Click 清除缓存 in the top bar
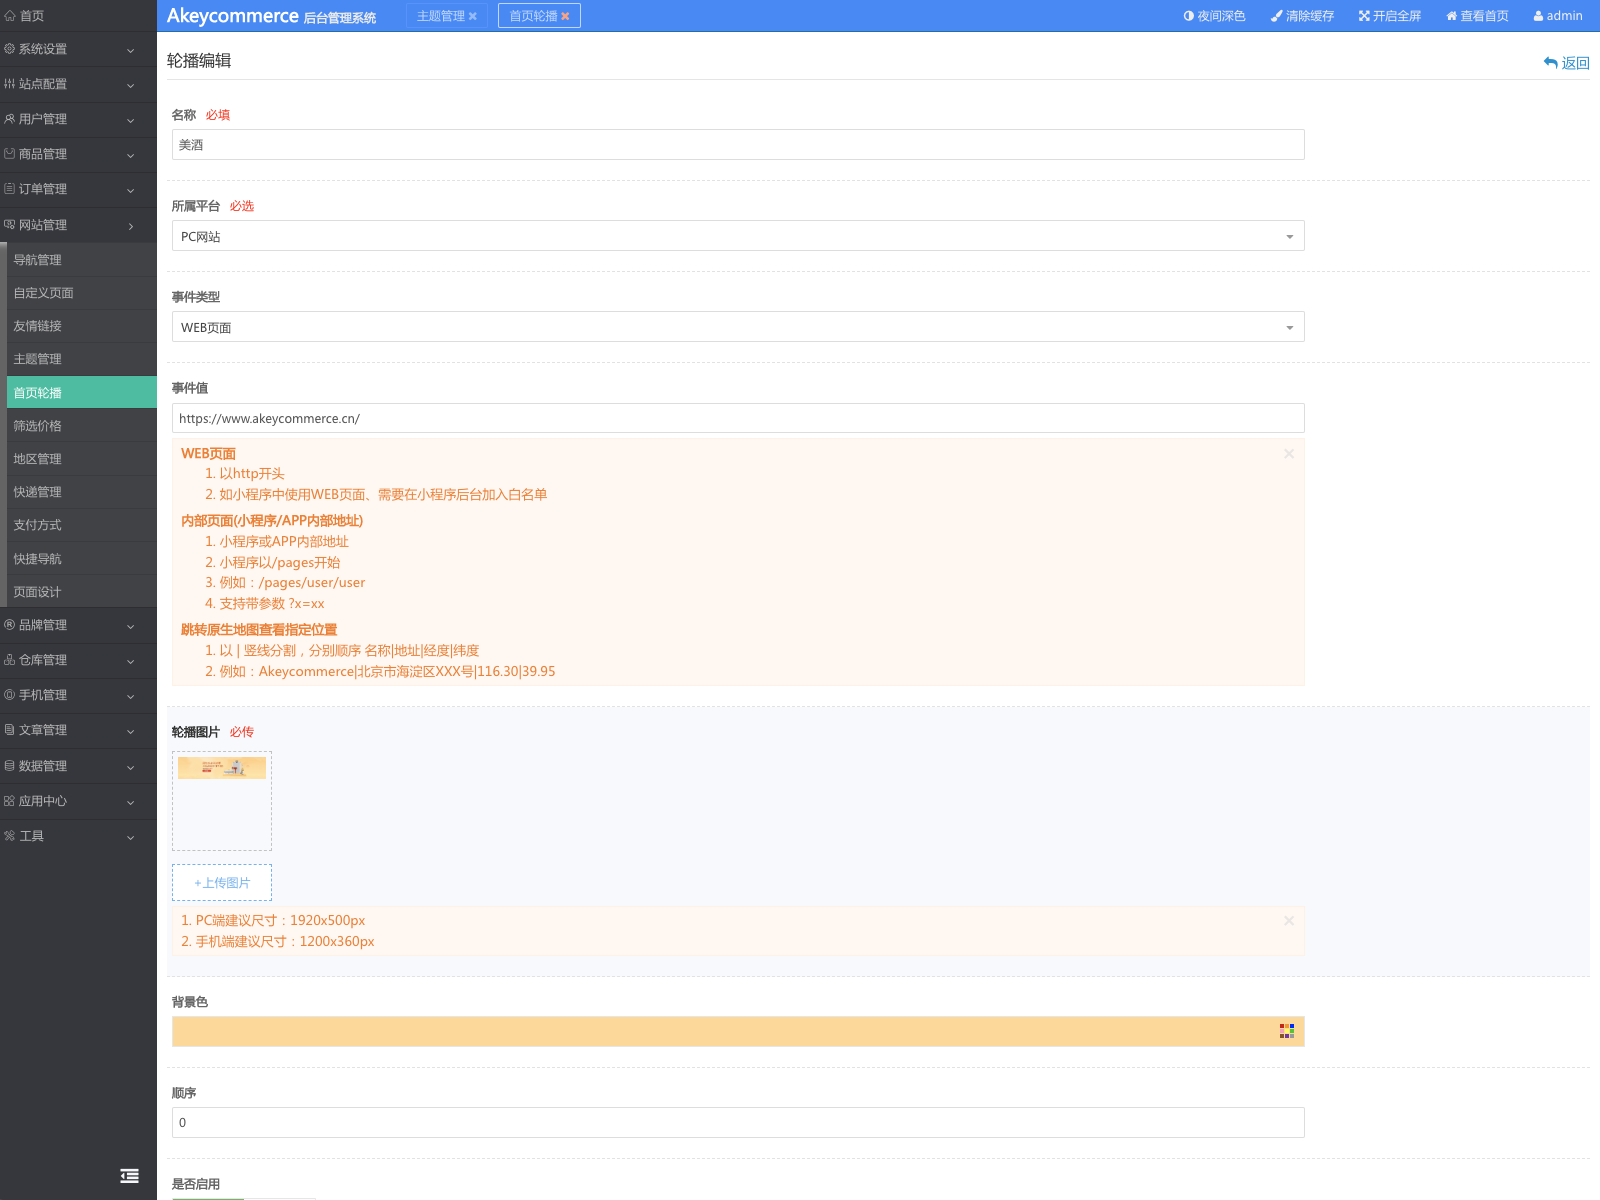Image resolution: width=1600 pixels, height=1200 pixels. click(x=1302, y=16)
